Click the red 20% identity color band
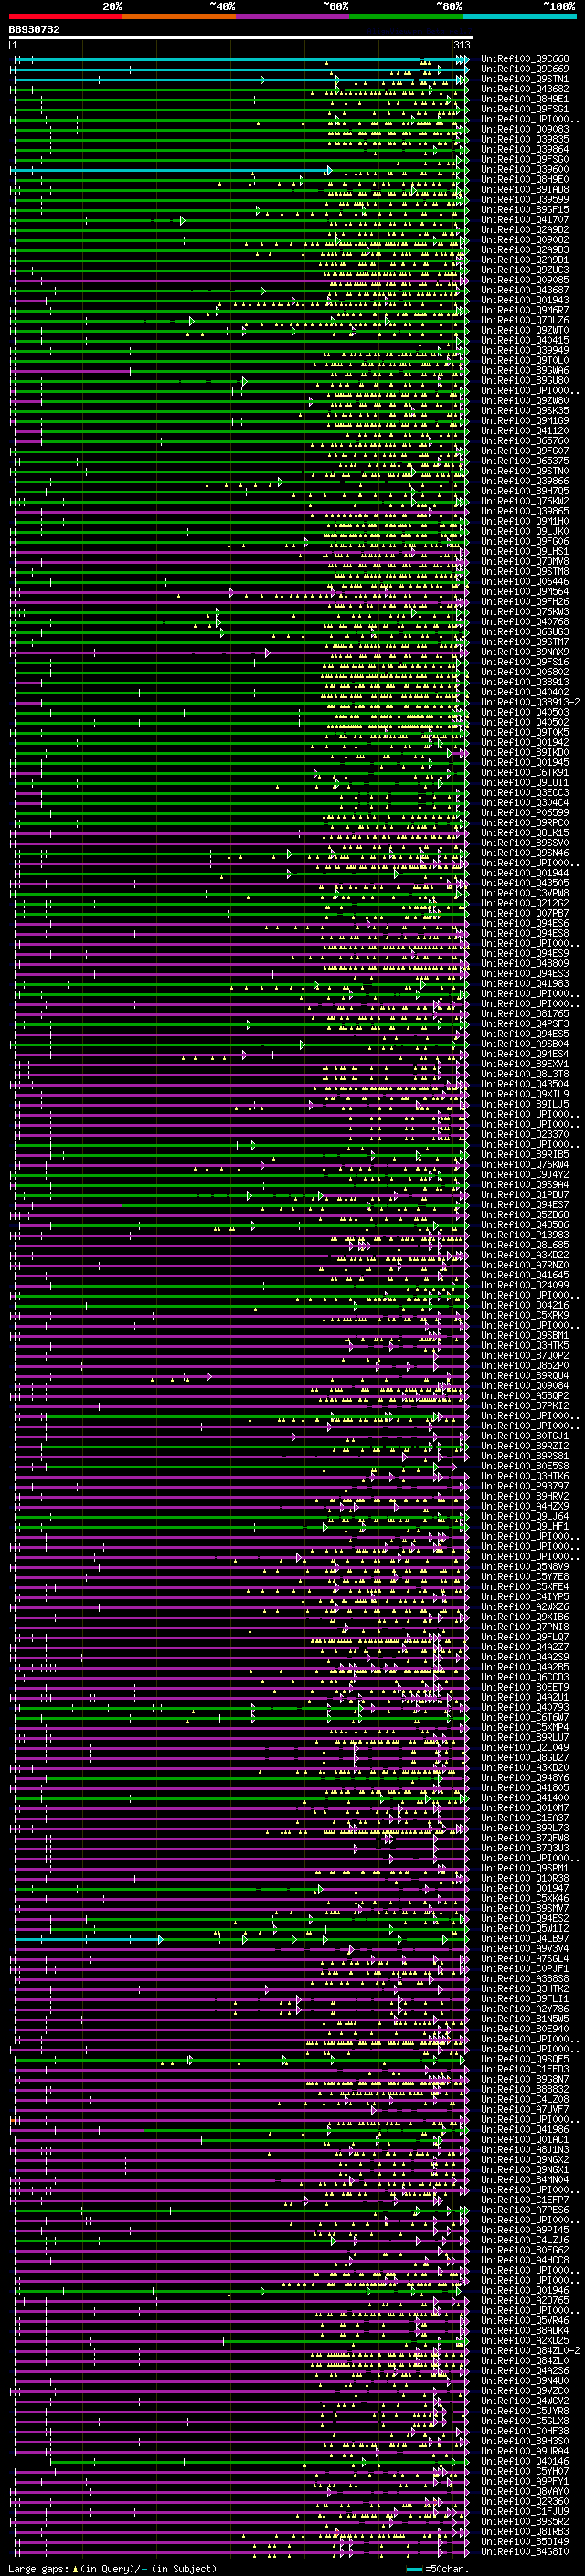The width and height of the screenshot is (585, 2576). (x=66, y=16)
